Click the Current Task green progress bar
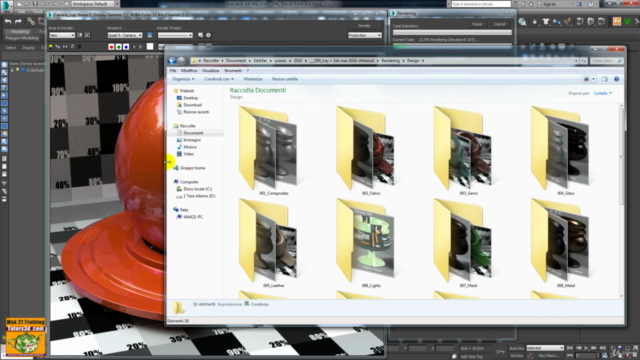Viewport: 640px width, 360px height. point(452,45)
